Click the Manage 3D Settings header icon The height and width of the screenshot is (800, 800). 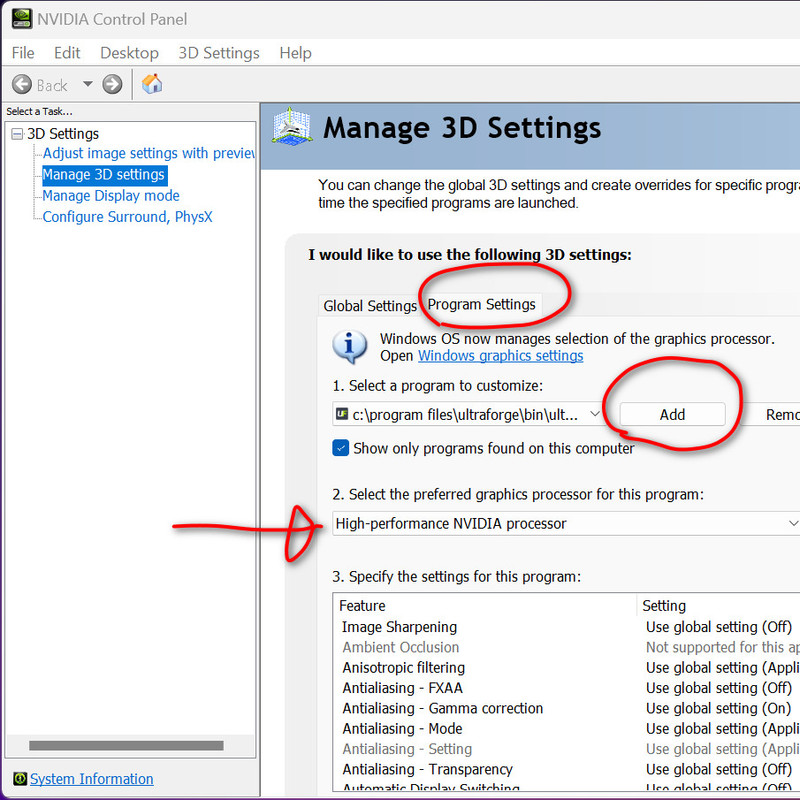click(291, 126)
